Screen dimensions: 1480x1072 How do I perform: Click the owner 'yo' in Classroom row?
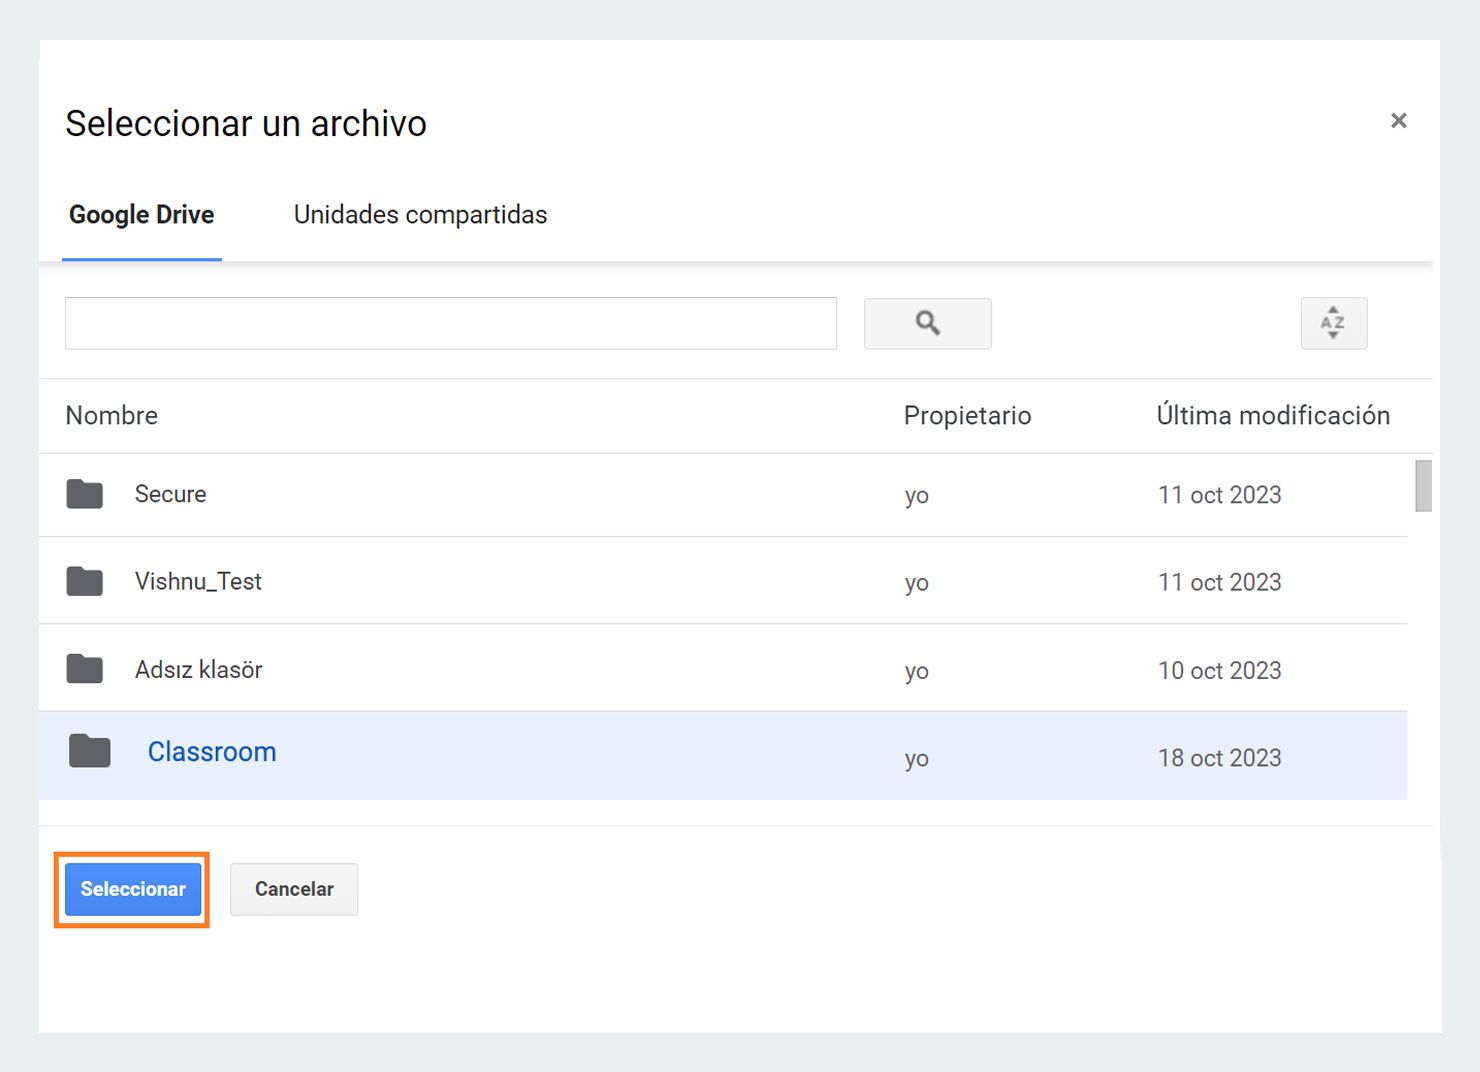pyautogui.click(x=917, y=759)
